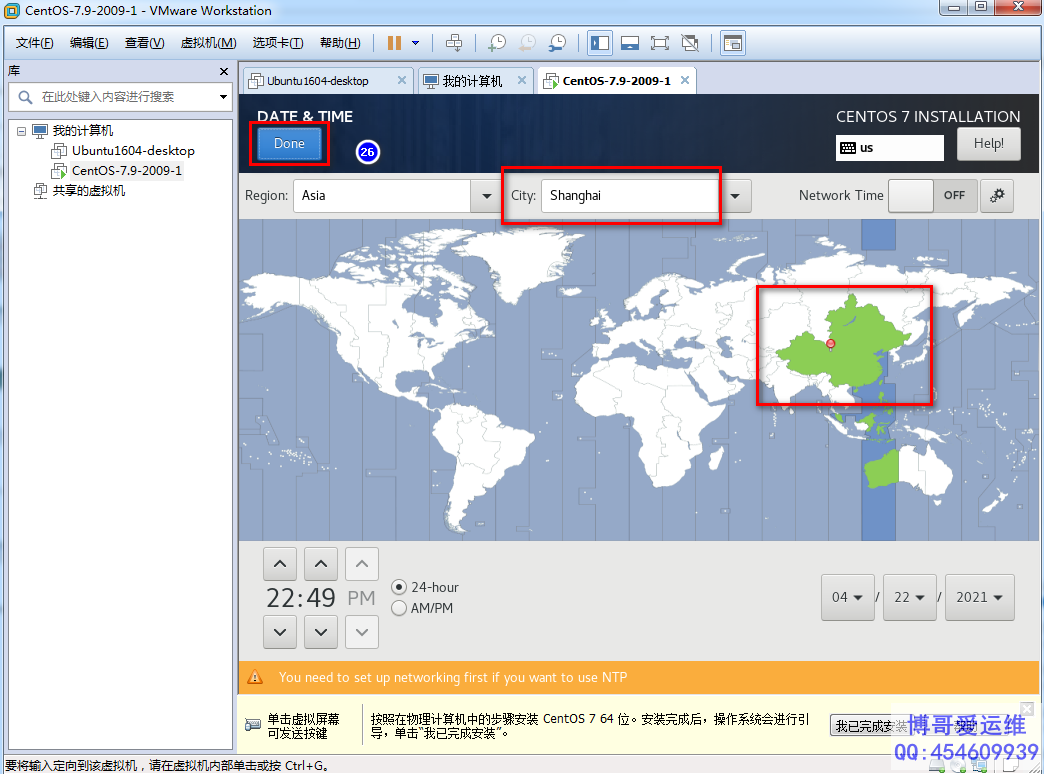The height and width of the screenshot is (774, 1044).
Task: Open the 虚拟机(M) menu
Action: [208, 43]
